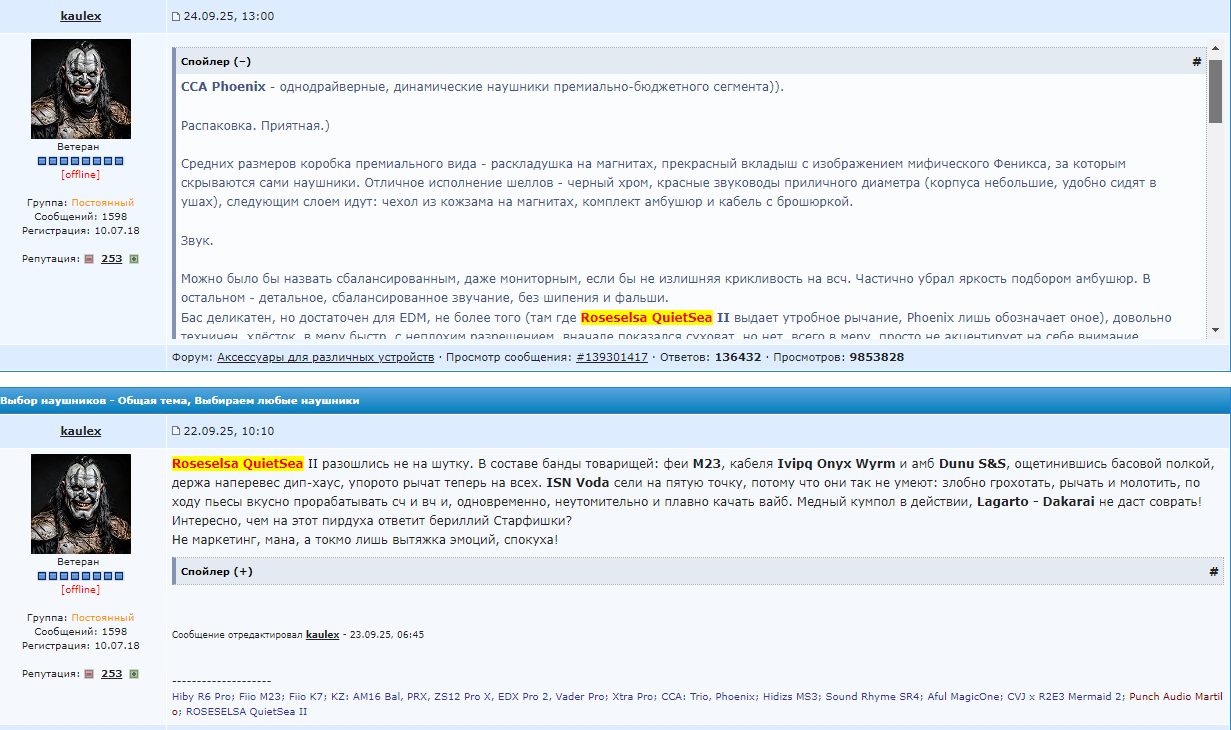
Task: Click post icon next to 24.09.25, 13:00
Action: coord(176,17)
